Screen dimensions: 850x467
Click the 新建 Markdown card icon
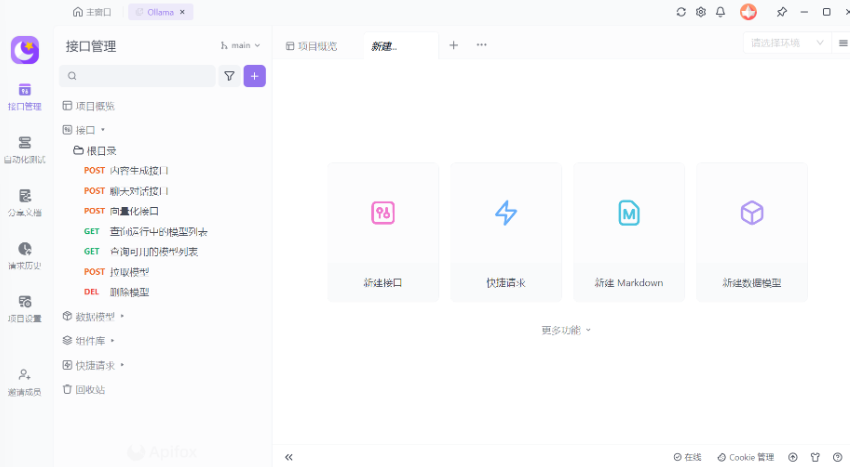[629, 213]
